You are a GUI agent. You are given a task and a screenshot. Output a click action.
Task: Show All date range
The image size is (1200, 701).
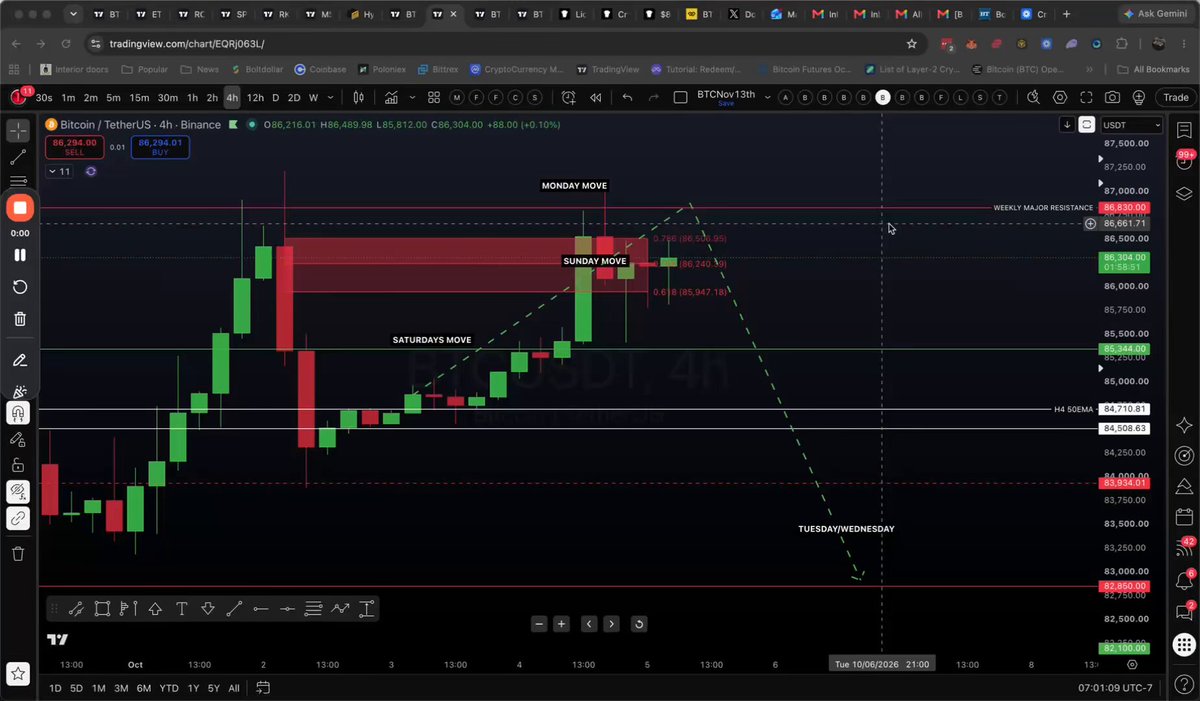[233, 688]
